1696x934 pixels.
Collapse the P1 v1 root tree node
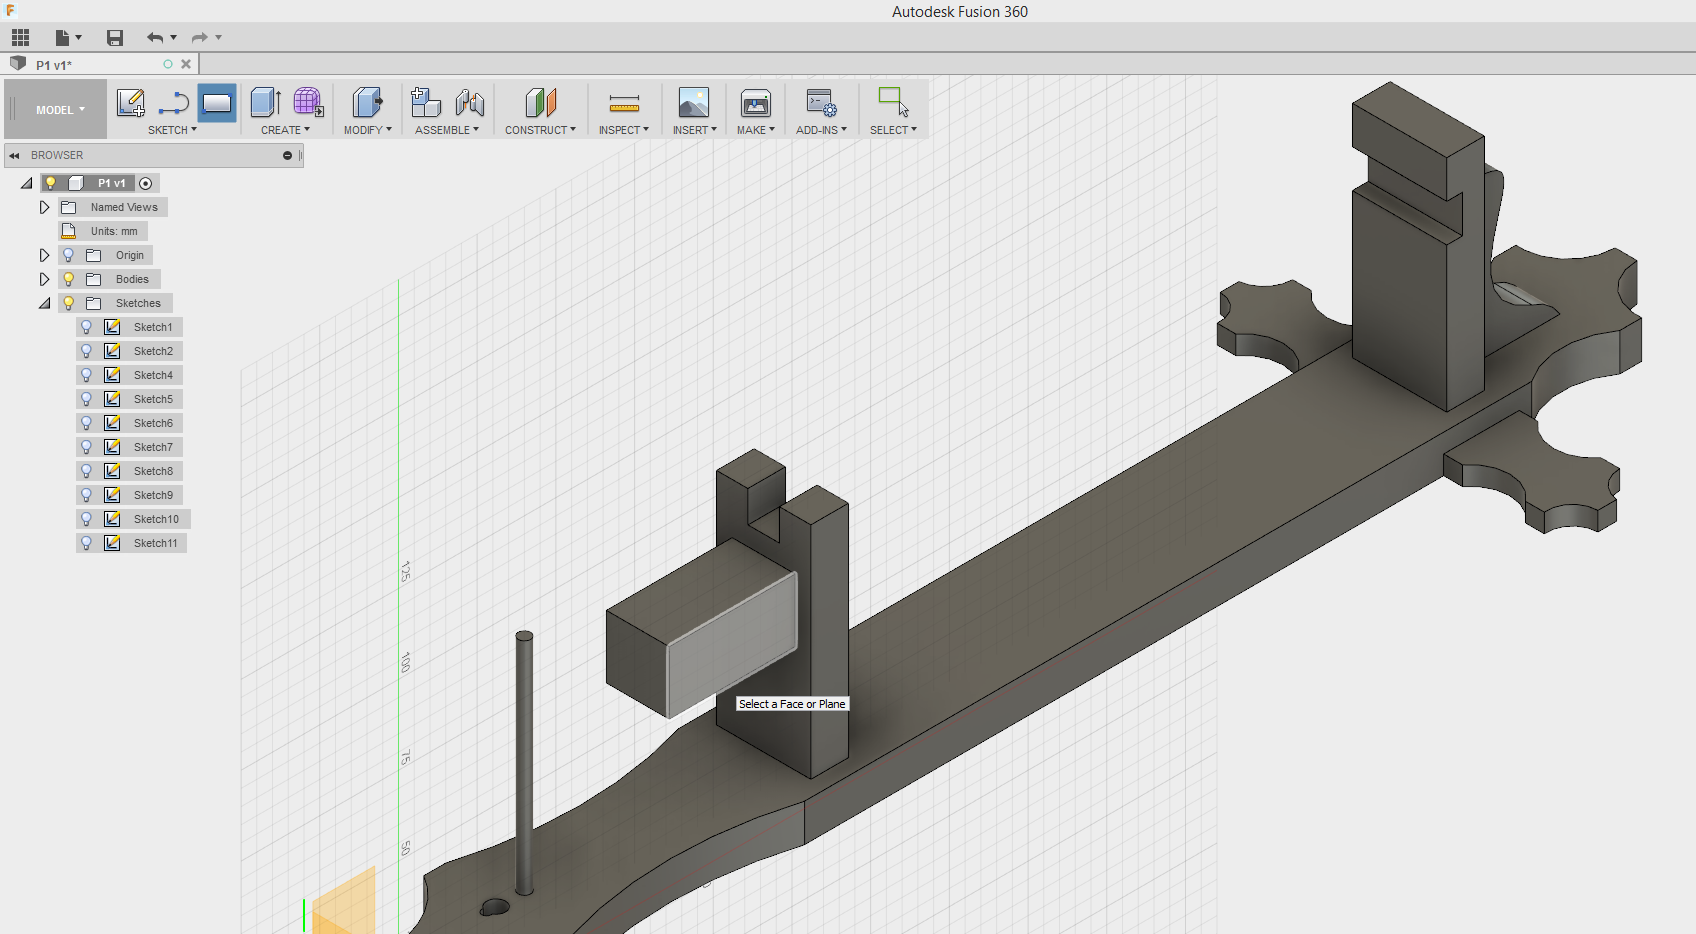tap(26, 183)
